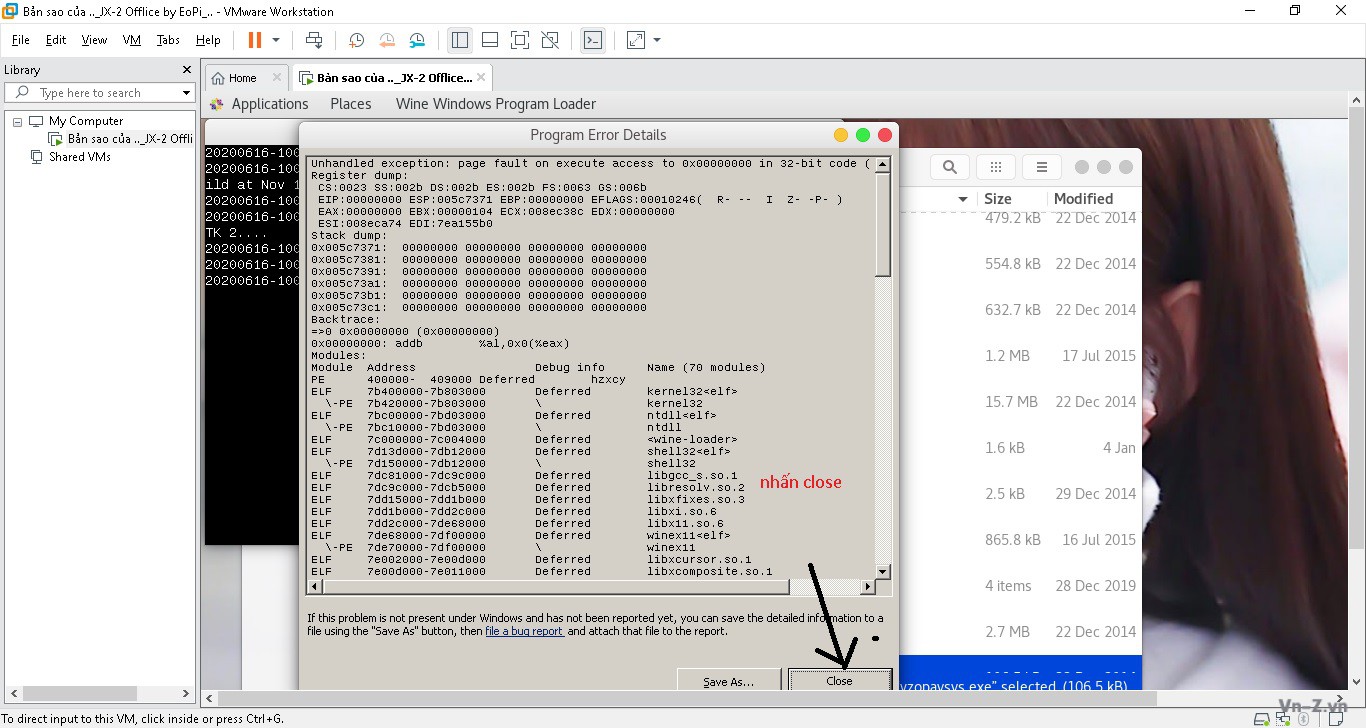Open the Wine Windows Program Loader menu
Screen dimensions: 1366x728
496,104
